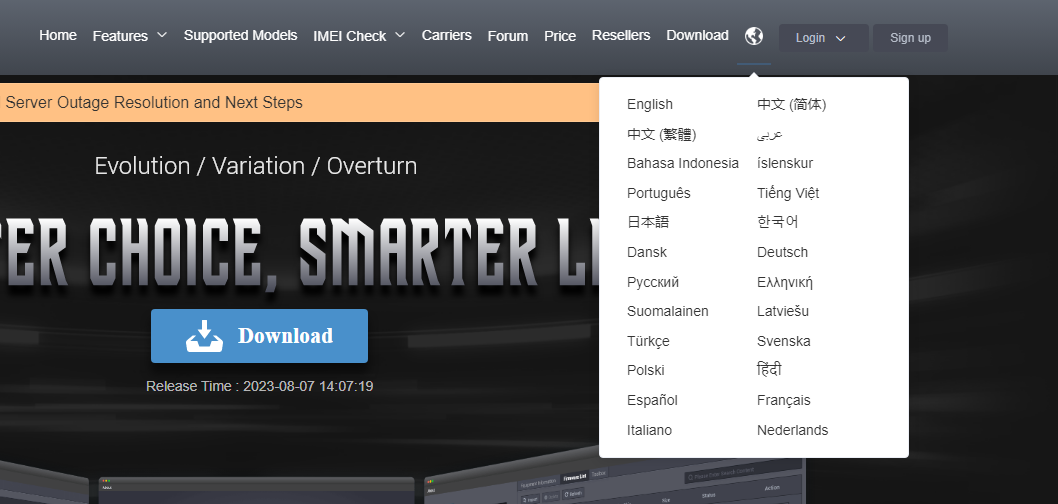Expand the IMEI Check dropdown

[x=359, y=36]
